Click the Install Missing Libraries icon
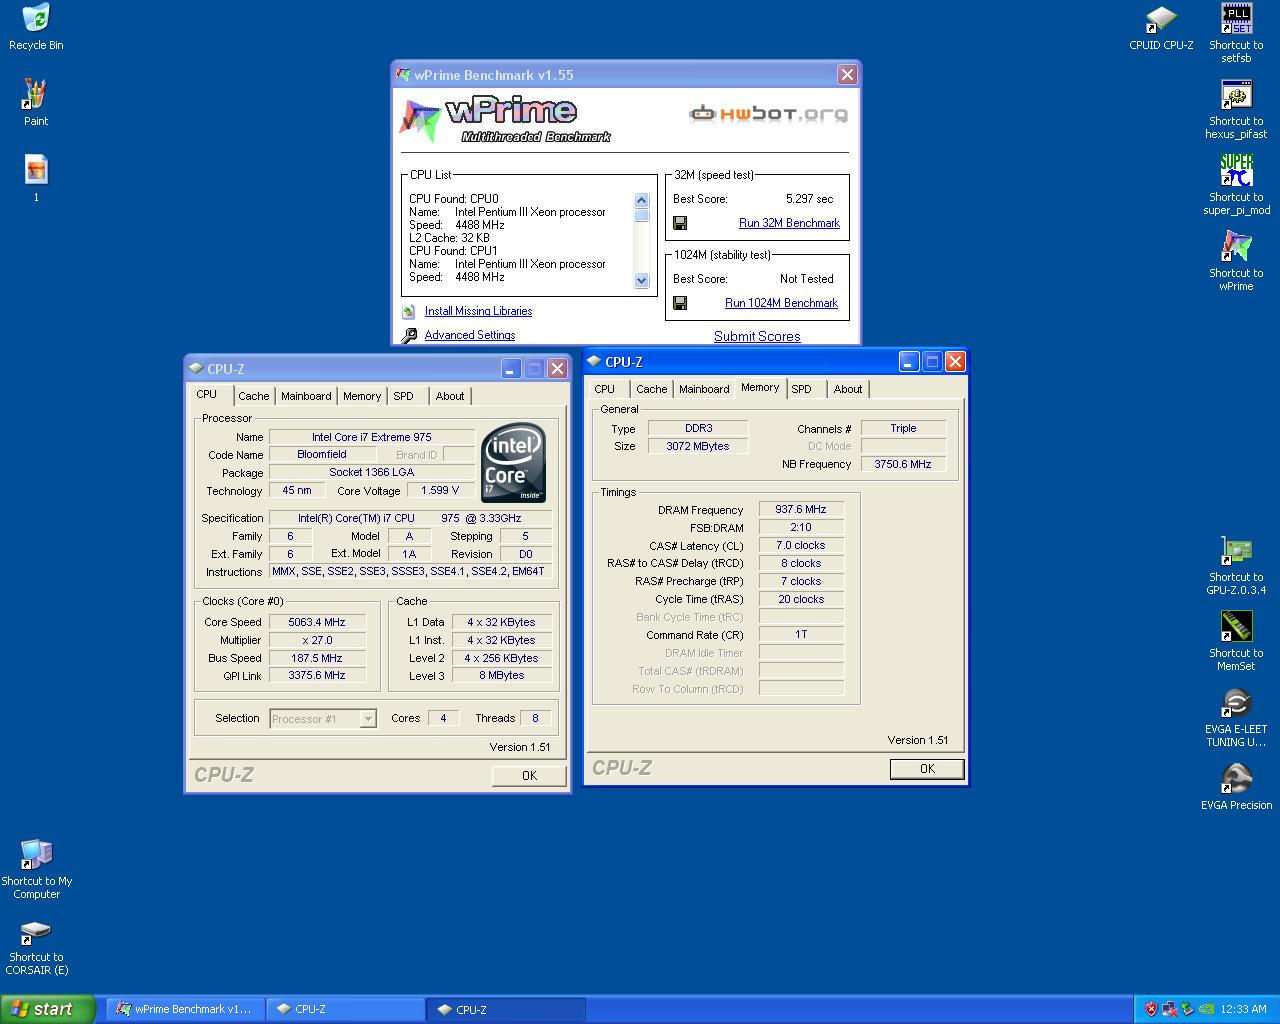Screen dimensions: 1280x1024 (409, 312)
